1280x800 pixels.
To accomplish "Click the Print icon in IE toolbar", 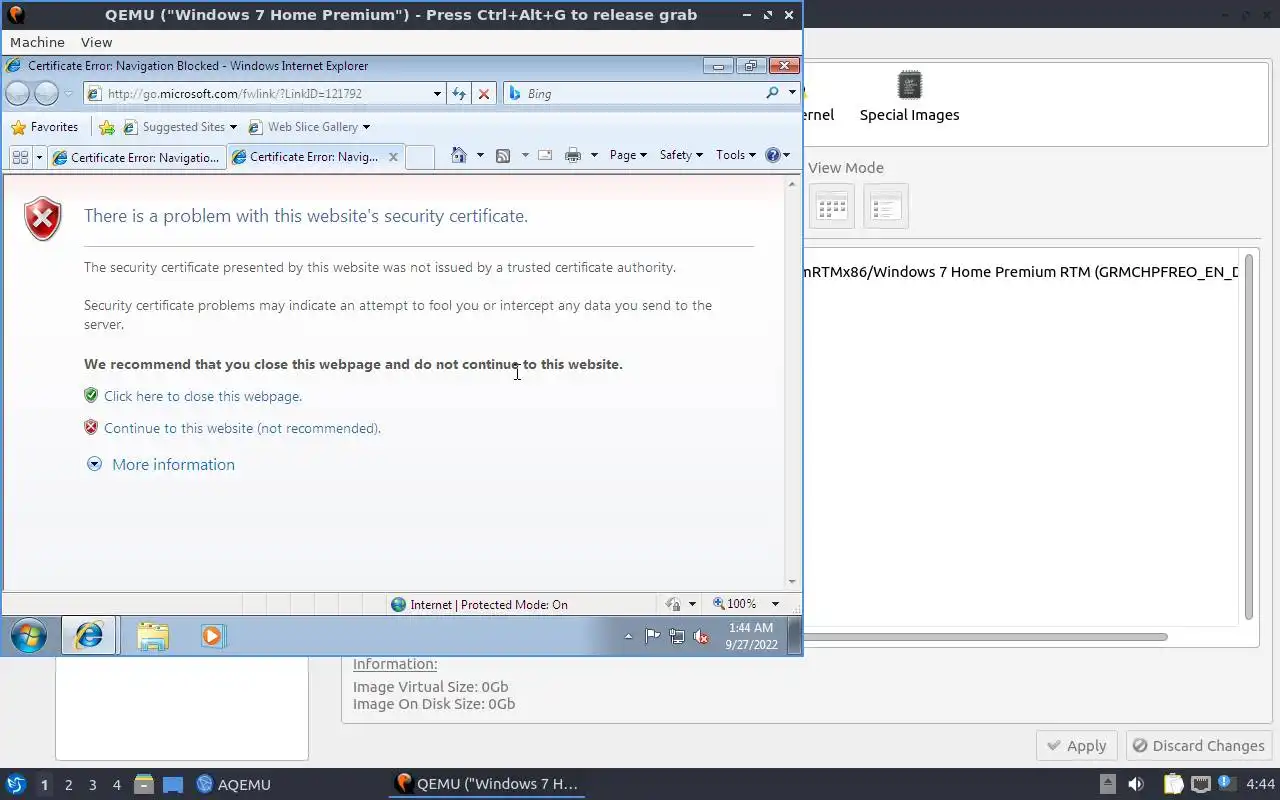I will click(573, 155).
